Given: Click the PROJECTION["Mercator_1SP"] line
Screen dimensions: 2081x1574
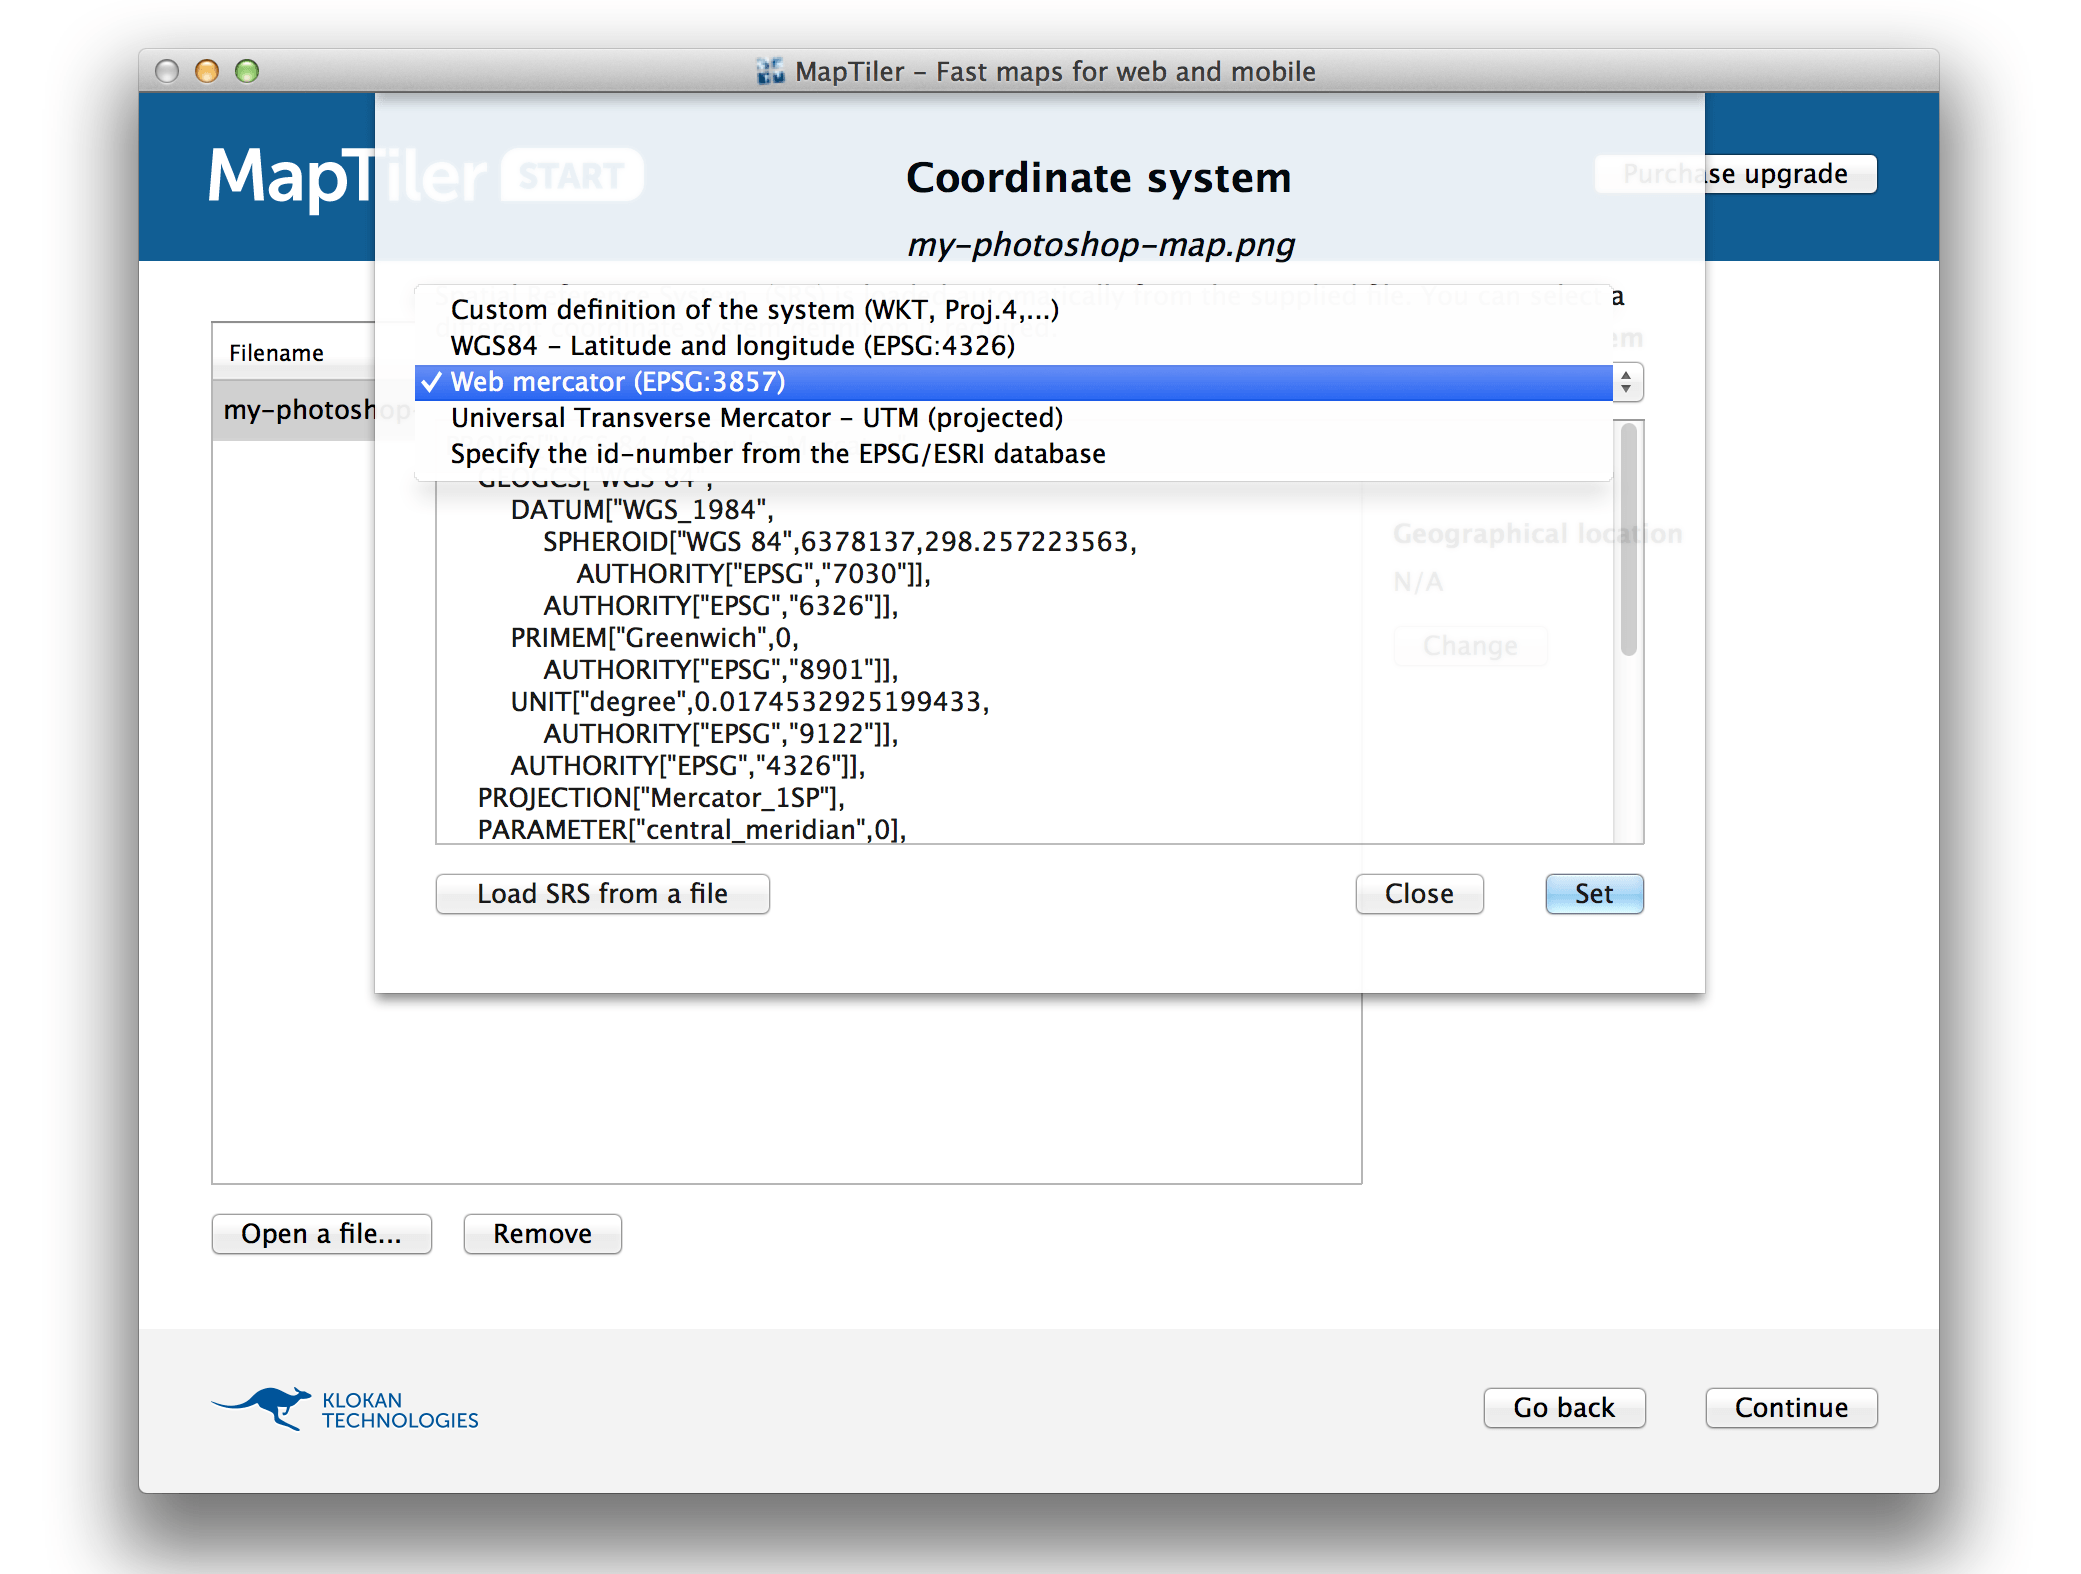Looking at the screenshot, I should [661, 798].
